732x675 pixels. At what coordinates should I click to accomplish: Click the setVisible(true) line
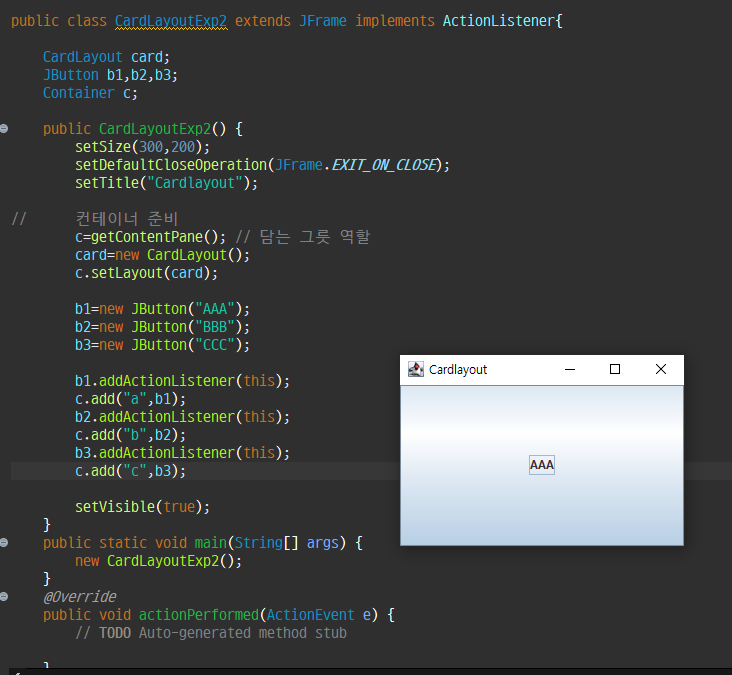tap(142, 507)
